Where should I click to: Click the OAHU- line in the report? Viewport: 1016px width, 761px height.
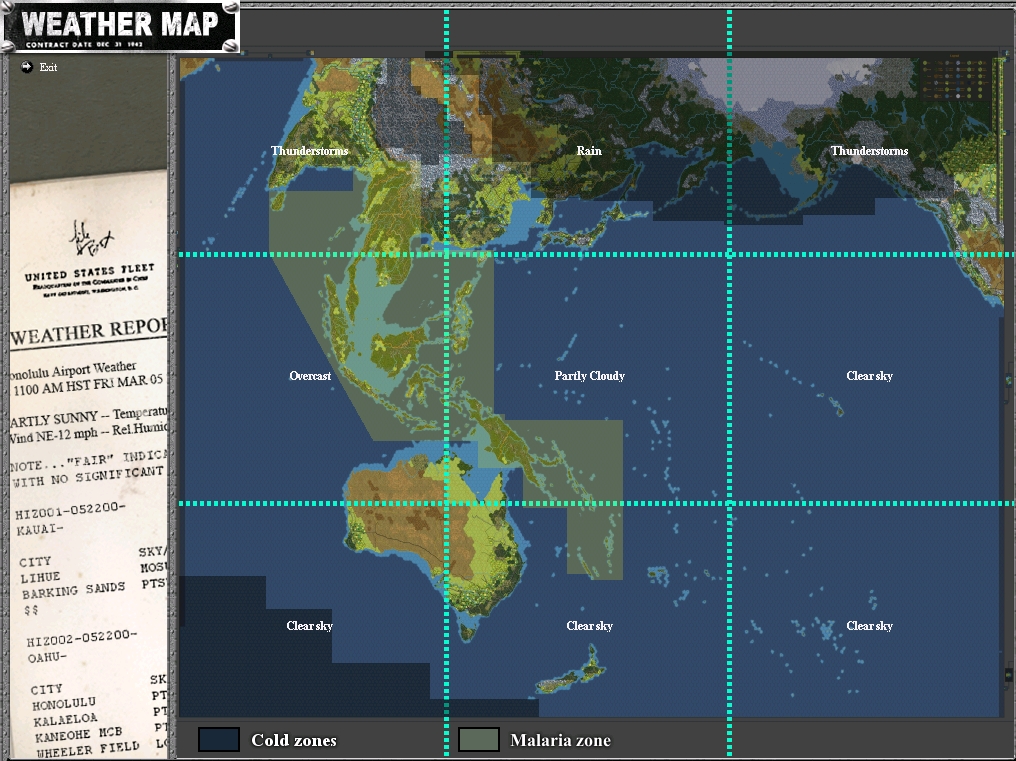click(47, 657)
